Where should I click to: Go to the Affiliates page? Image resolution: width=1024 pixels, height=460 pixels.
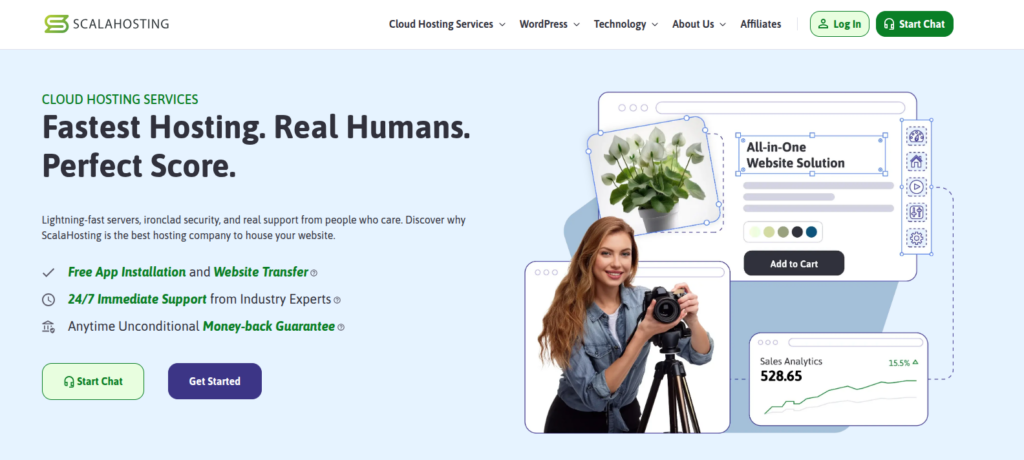pyautogui.click(x=760, y=24)
